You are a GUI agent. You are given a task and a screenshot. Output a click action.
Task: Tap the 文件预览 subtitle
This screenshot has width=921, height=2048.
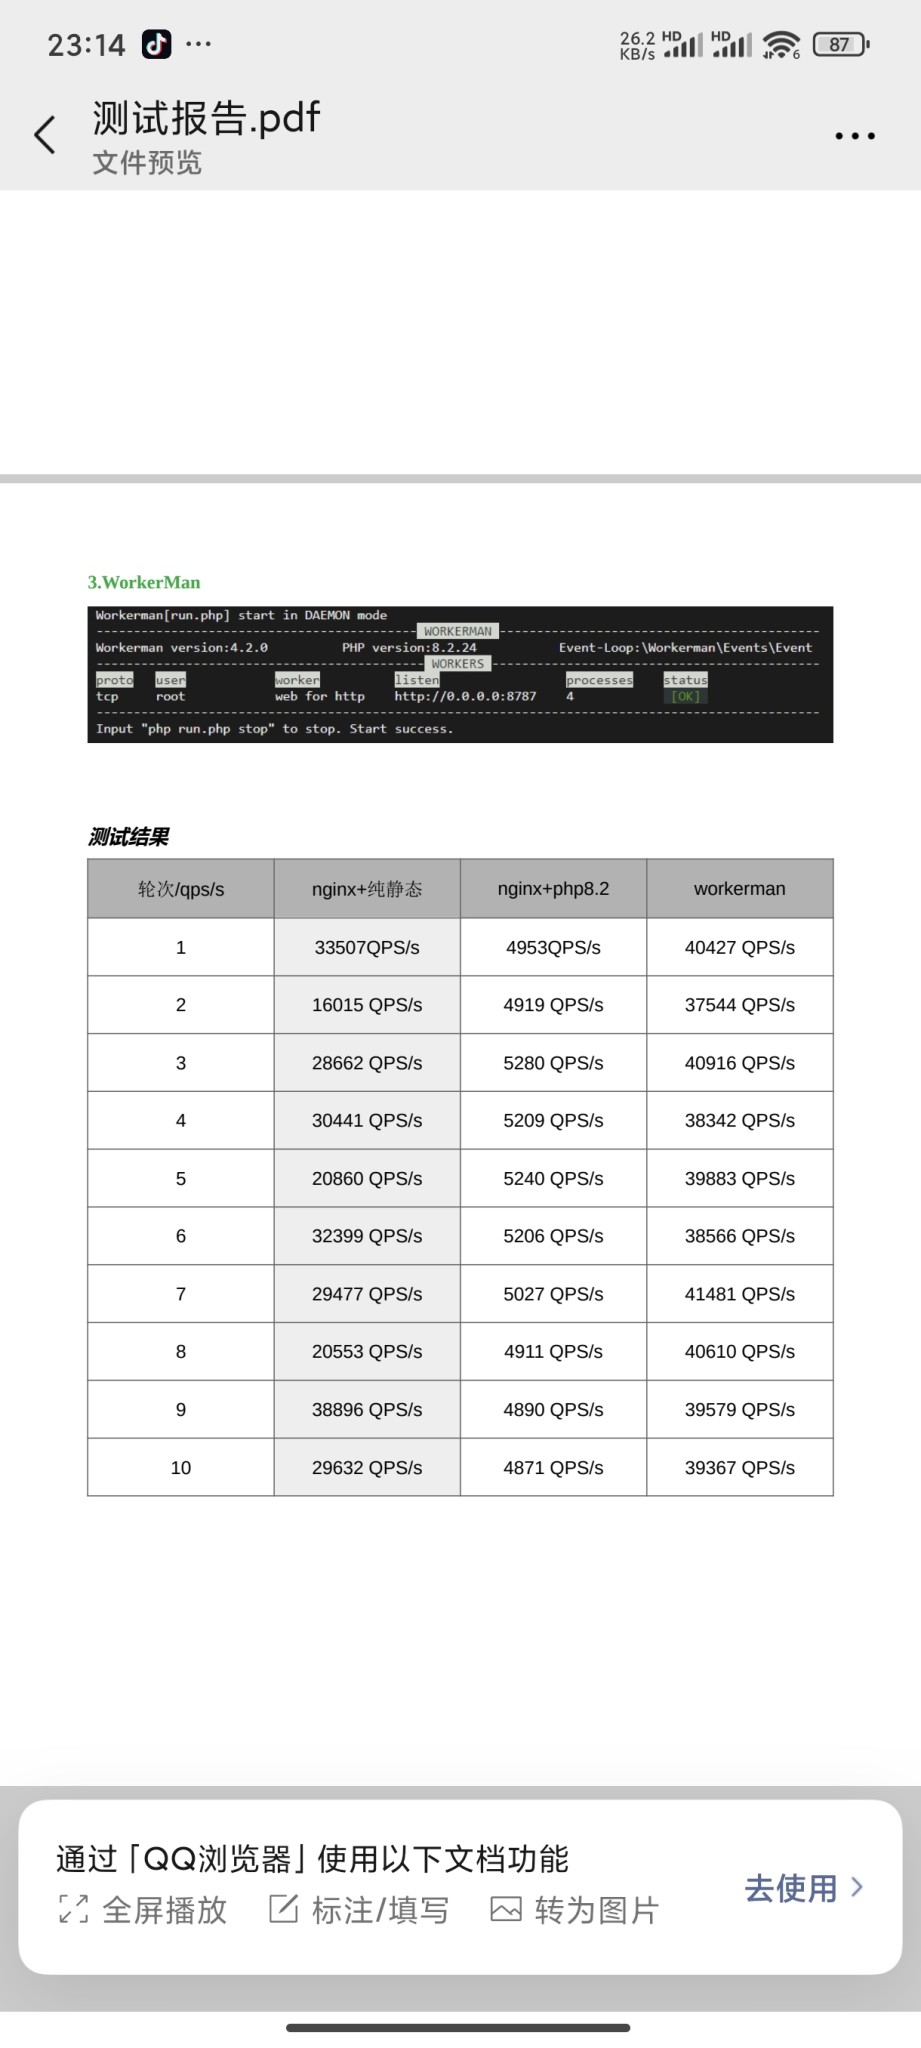[147, 163]
